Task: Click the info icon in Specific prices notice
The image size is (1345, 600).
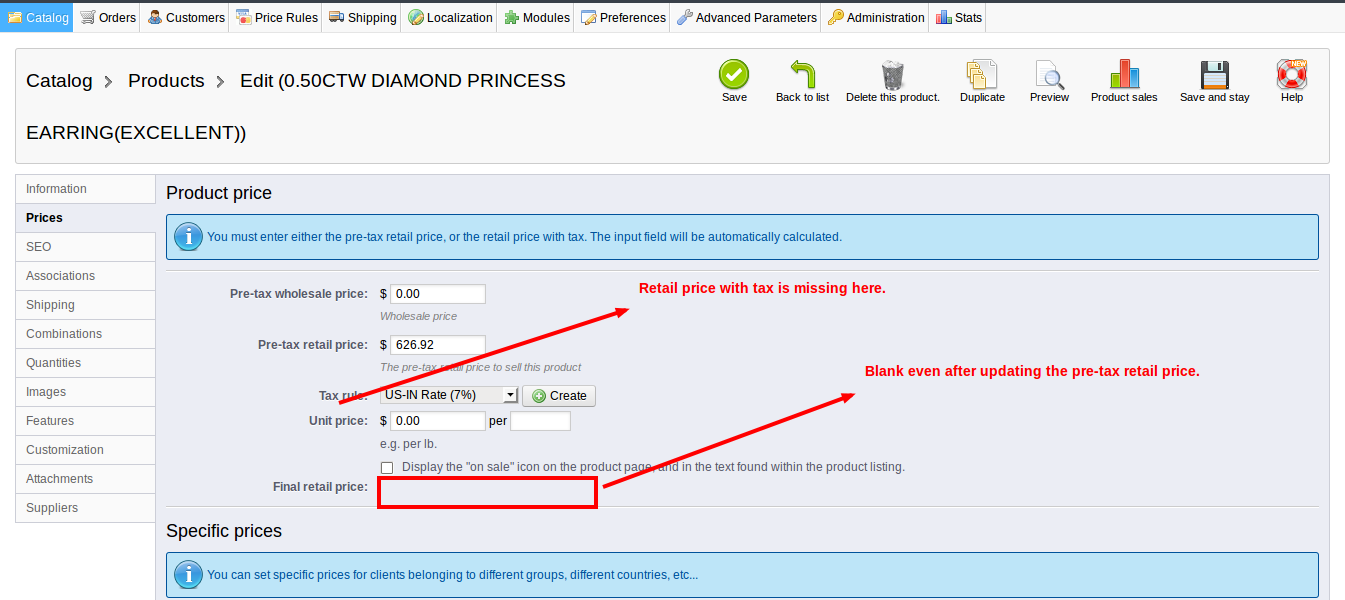Action: (x=188, y=575)
